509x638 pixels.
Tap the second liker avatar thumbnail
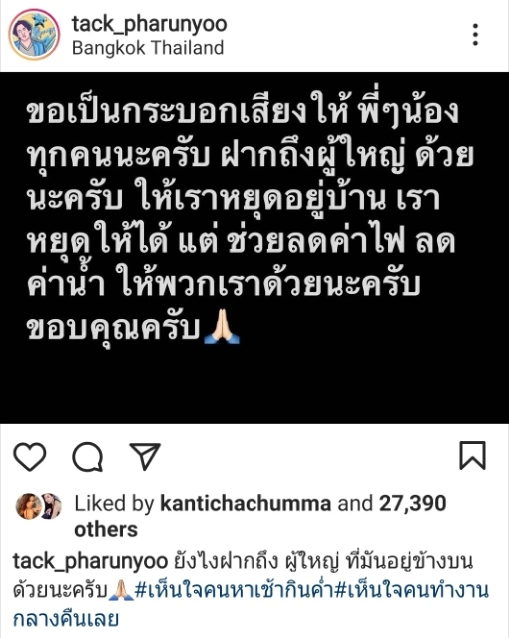coord(51,506)
